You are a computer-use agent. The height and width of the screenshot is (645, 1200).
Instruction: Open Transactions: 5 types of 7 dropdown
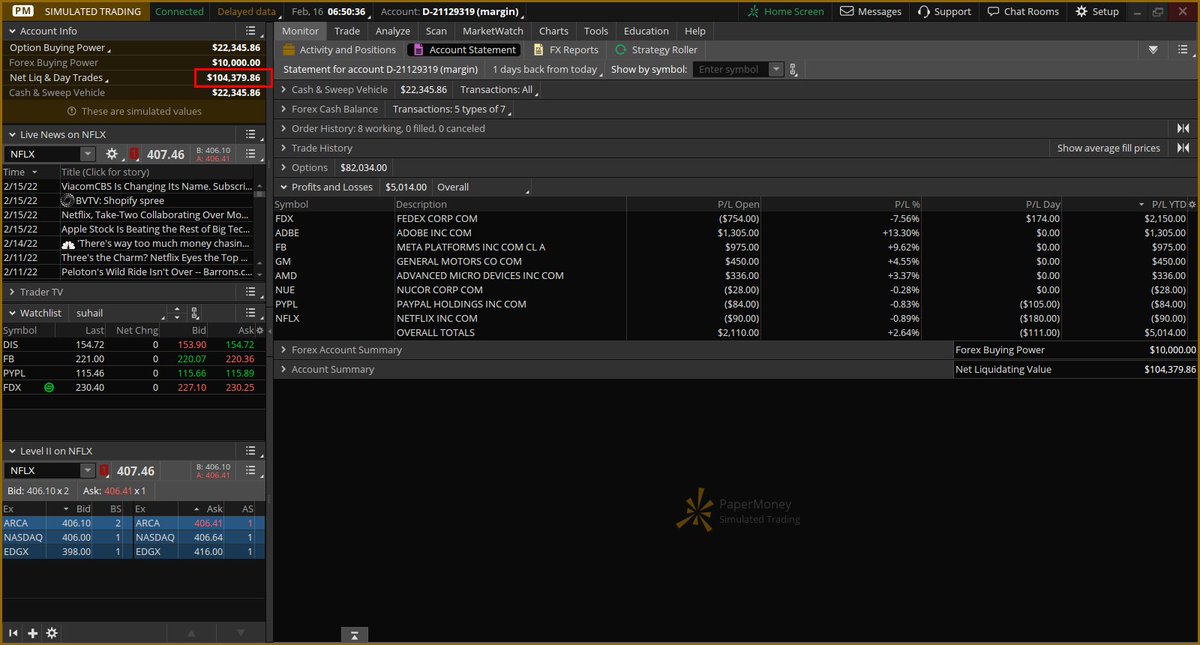tap(452, 109)
